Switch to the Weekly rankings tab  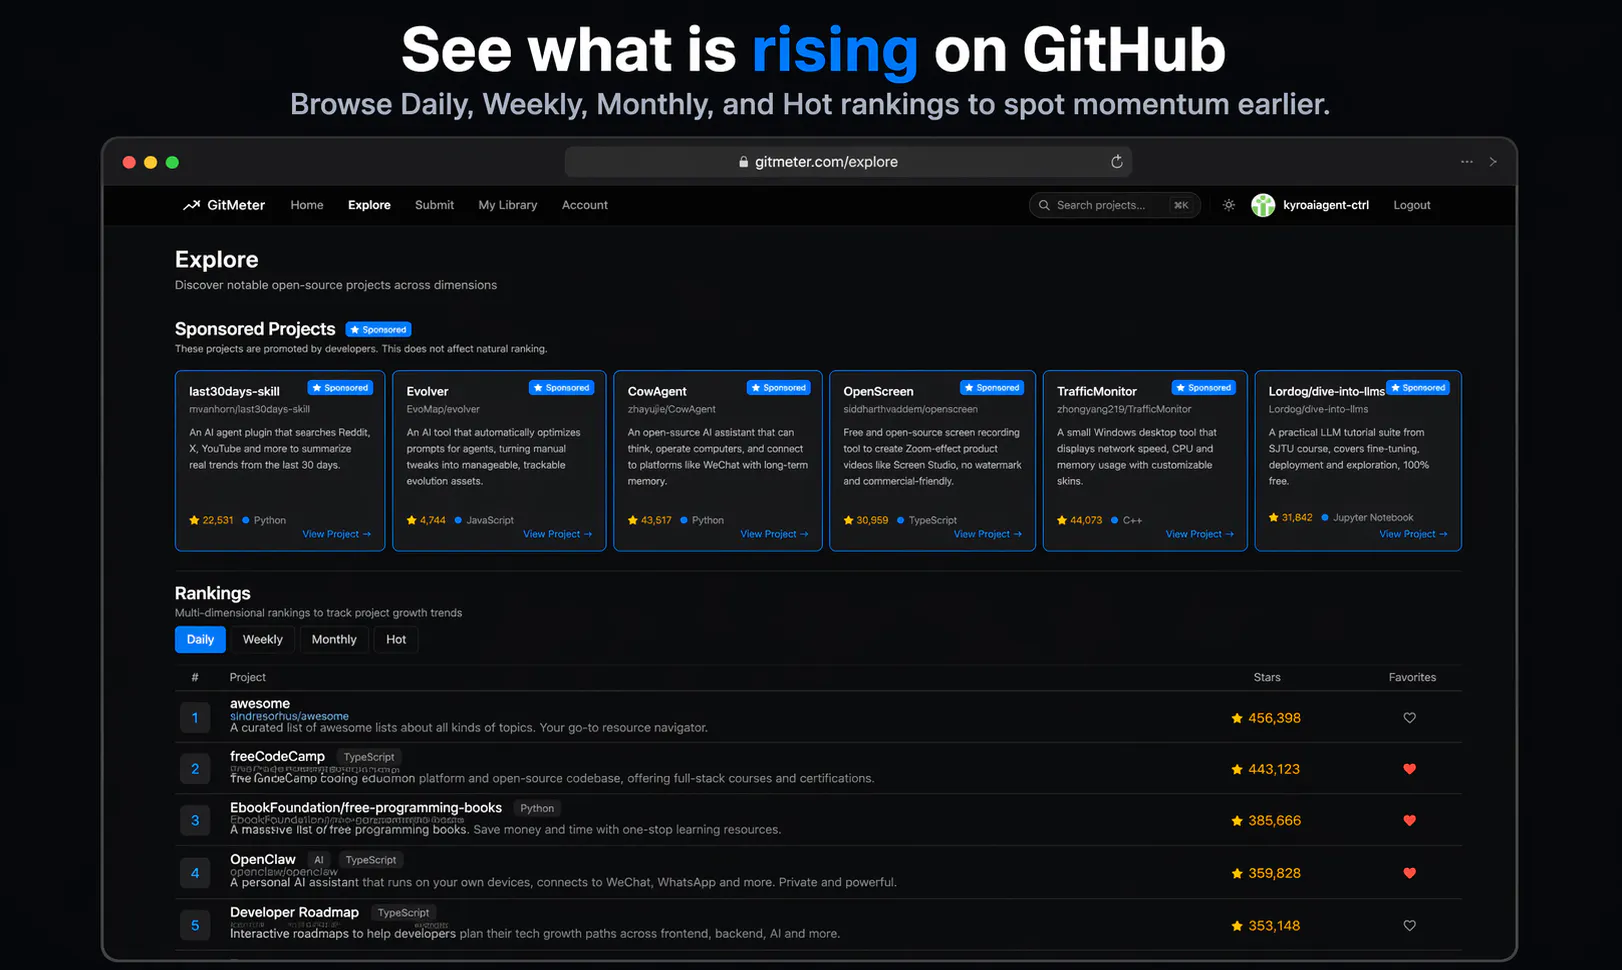tap(263, 640)
